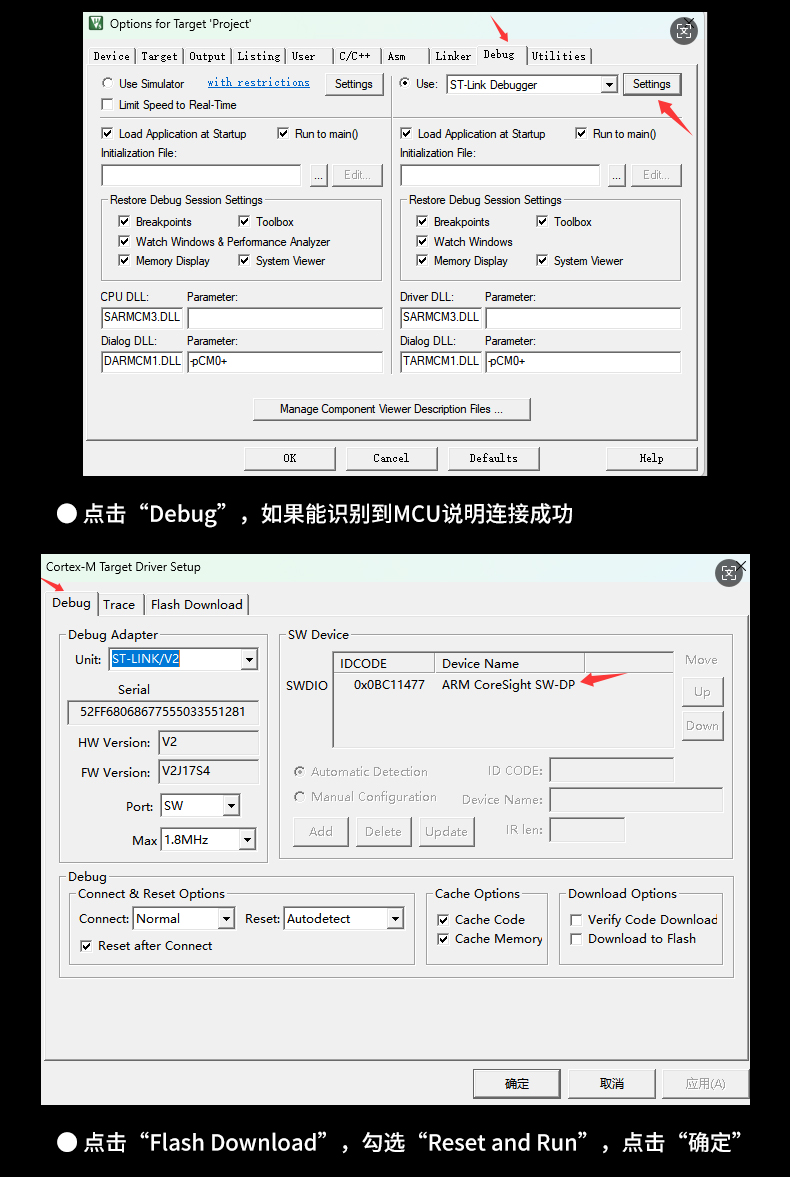The height and width of the screenshot is (1177, 790).
Task: Open the SW Port dropdown
Action: click(x=231, y=806)
